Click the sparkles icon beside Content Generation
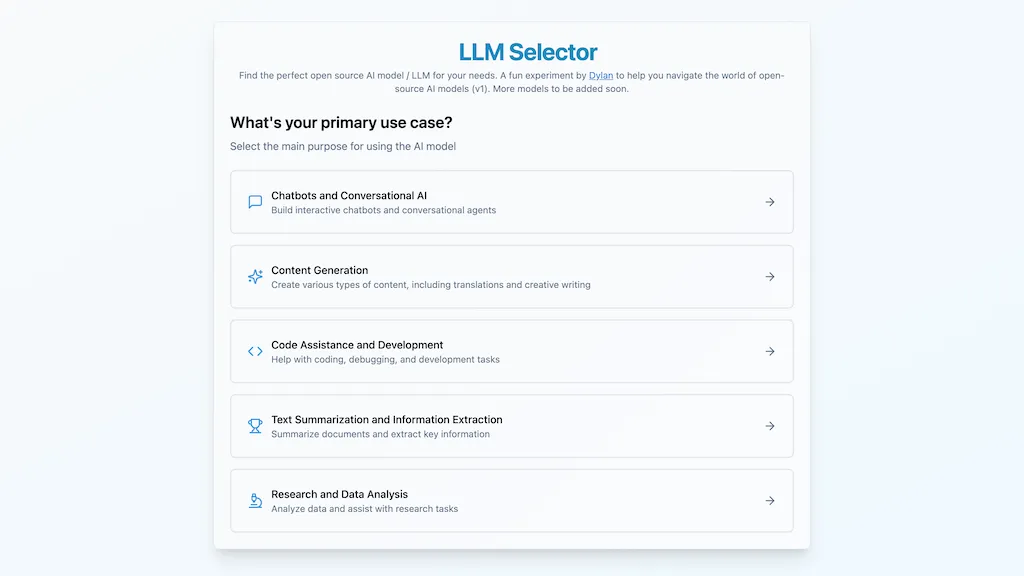This screenshot has width=1024, height=576. pyautogui.click(x=254, y=276)
